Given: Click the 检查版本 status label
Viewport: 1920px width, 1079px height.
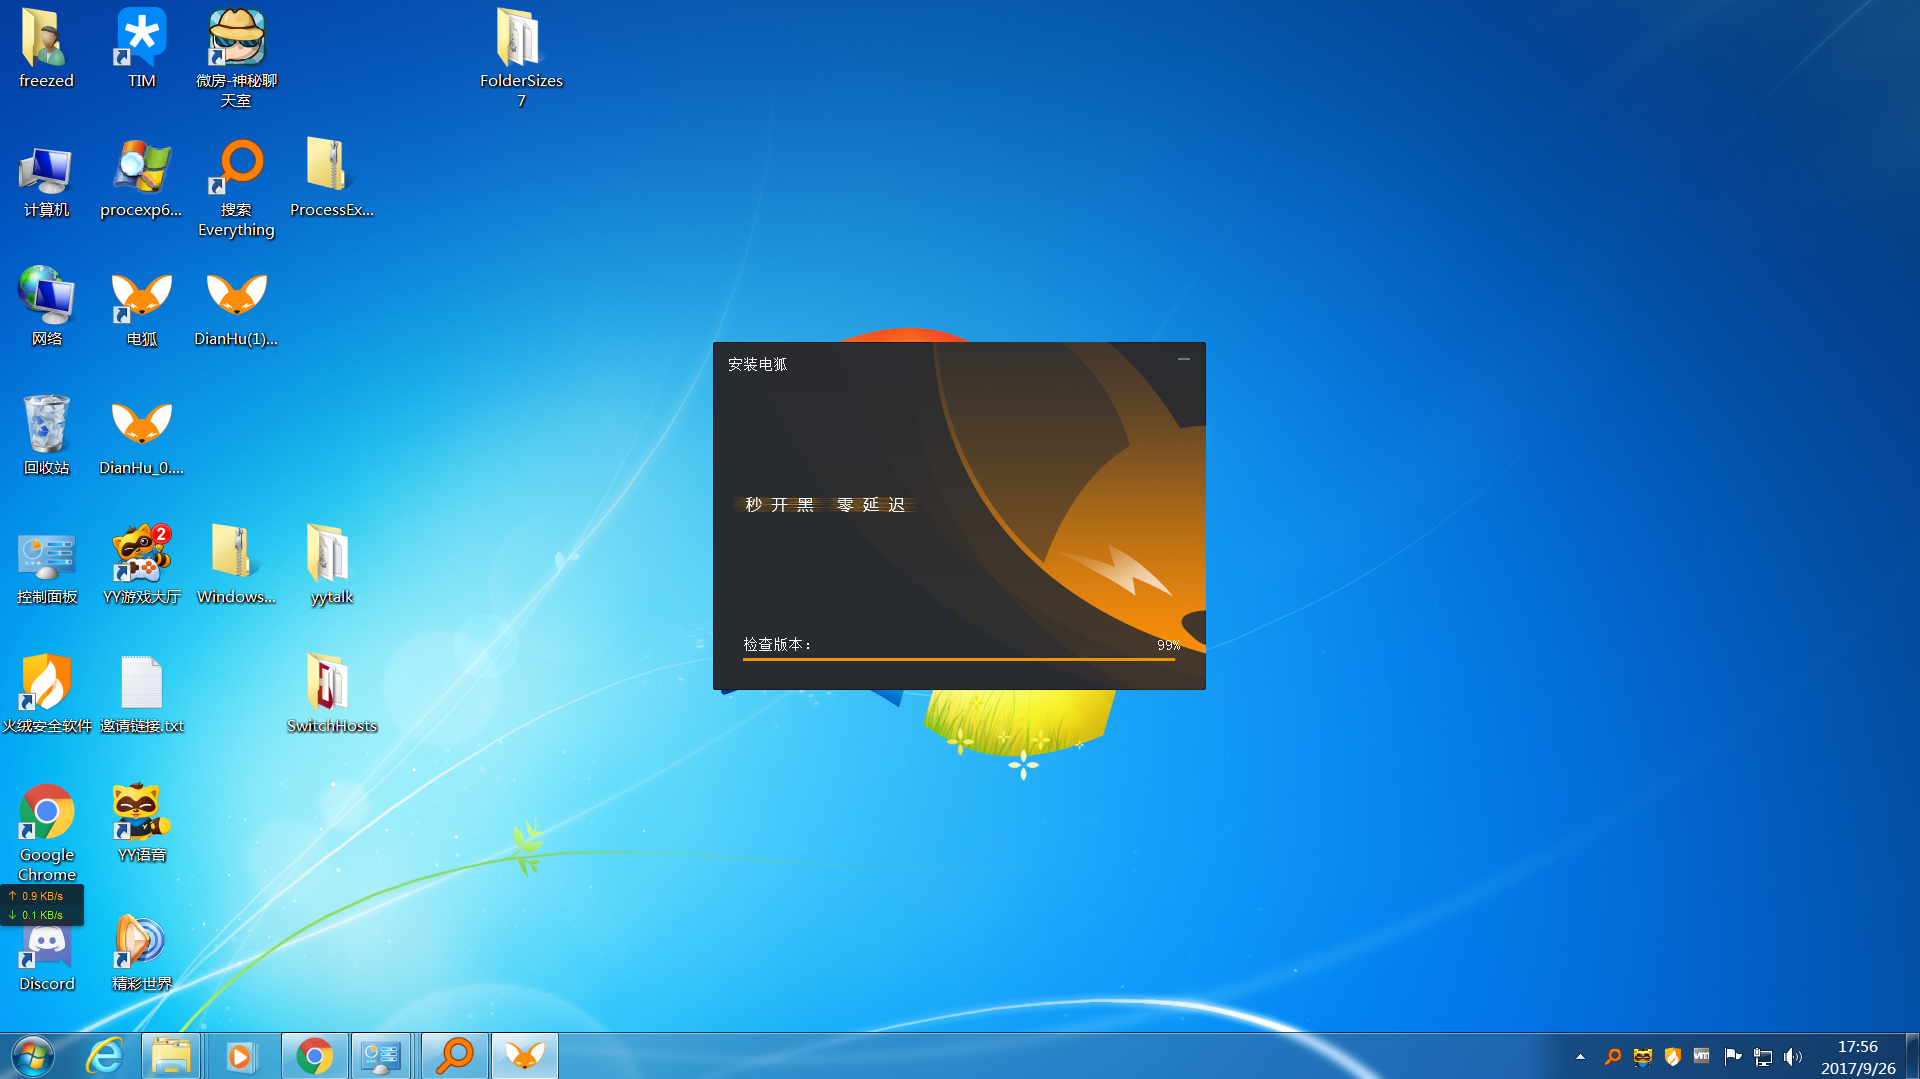Looking at the screenshot, I should click(x=777, y=645).
